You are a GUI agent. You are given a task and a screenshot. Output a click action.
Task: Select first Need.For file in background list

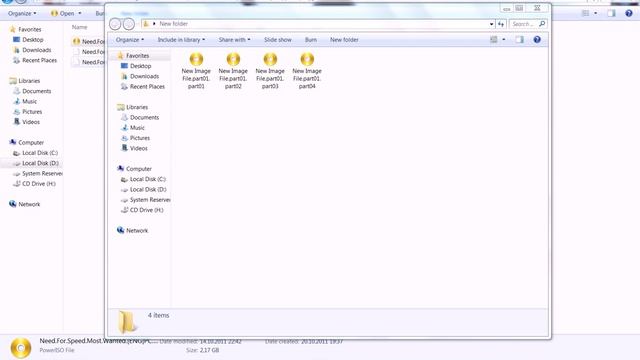click(88, 41)
